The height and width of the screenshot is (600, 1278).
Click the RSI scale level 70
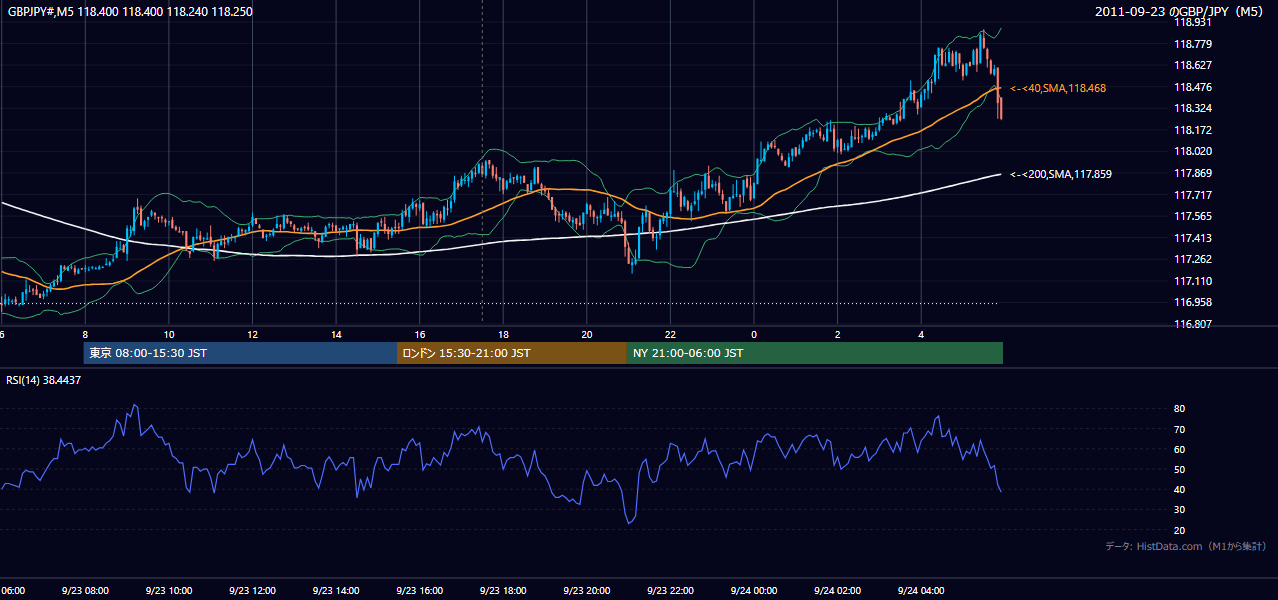pos(1179,429)
